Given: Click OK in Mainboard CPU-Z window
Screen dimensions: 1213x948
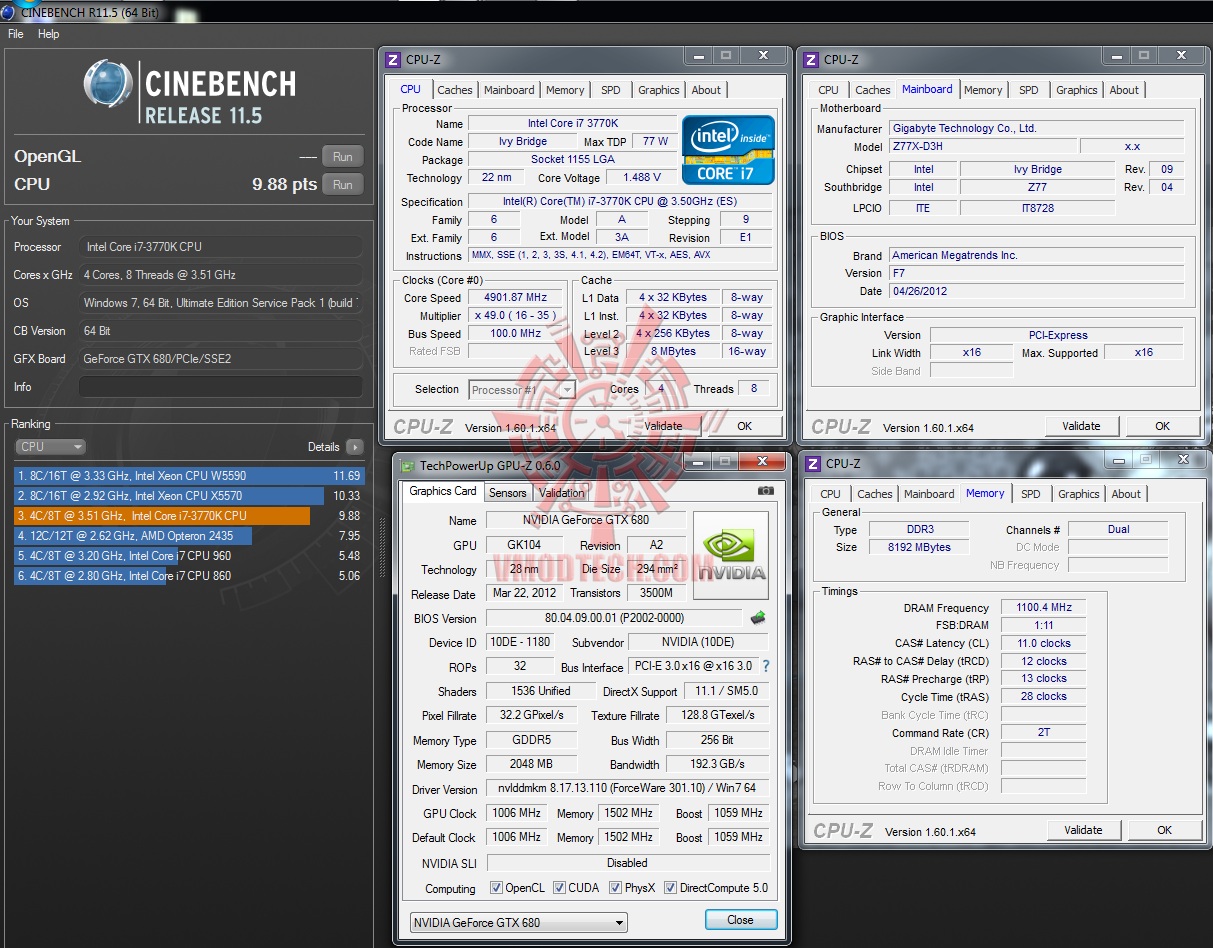Looking at the screenshot, I should coord(1162,426).
